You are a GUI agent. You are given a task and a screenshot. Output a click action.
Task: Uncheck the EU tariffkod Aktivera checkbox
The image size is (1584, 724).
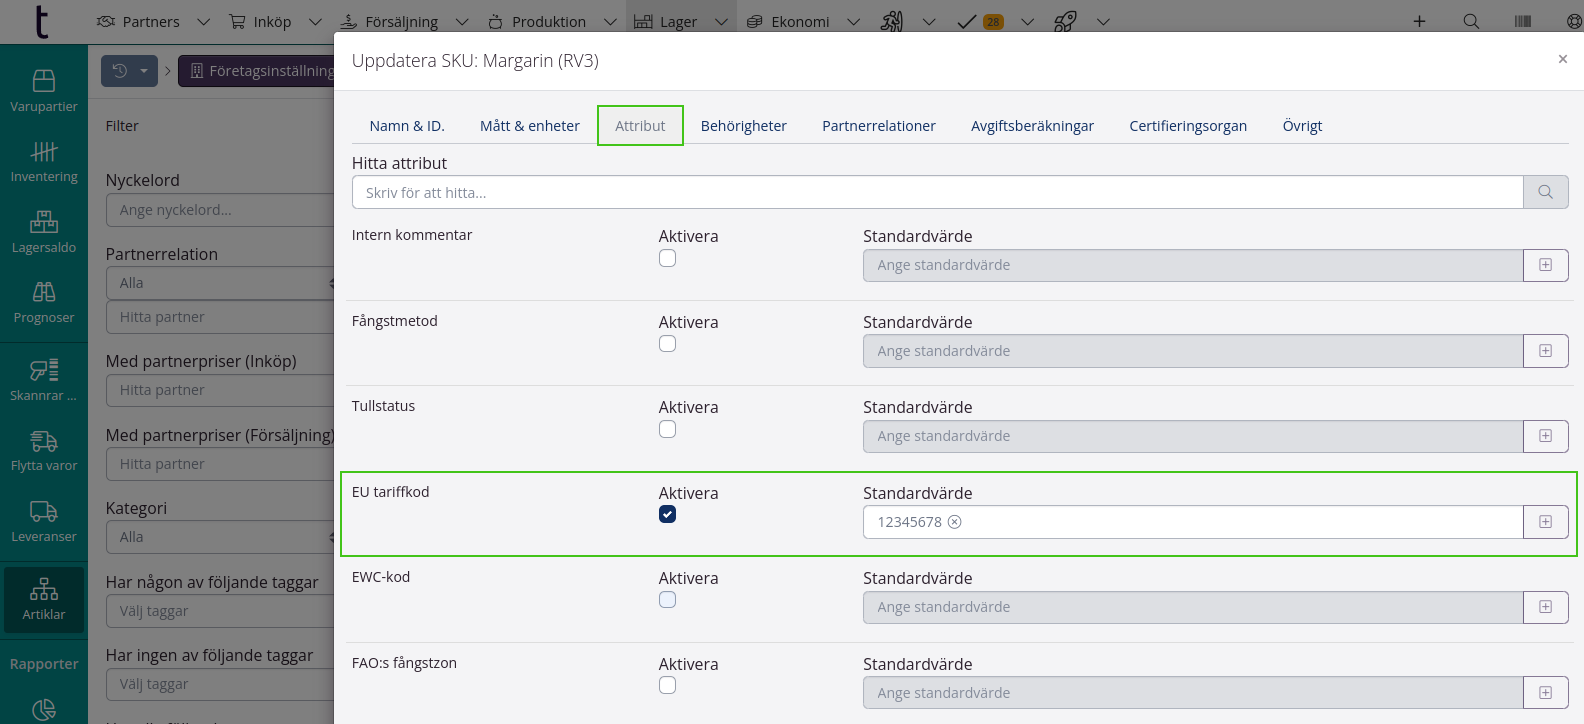pyautogui.click(x=667, y=514)
